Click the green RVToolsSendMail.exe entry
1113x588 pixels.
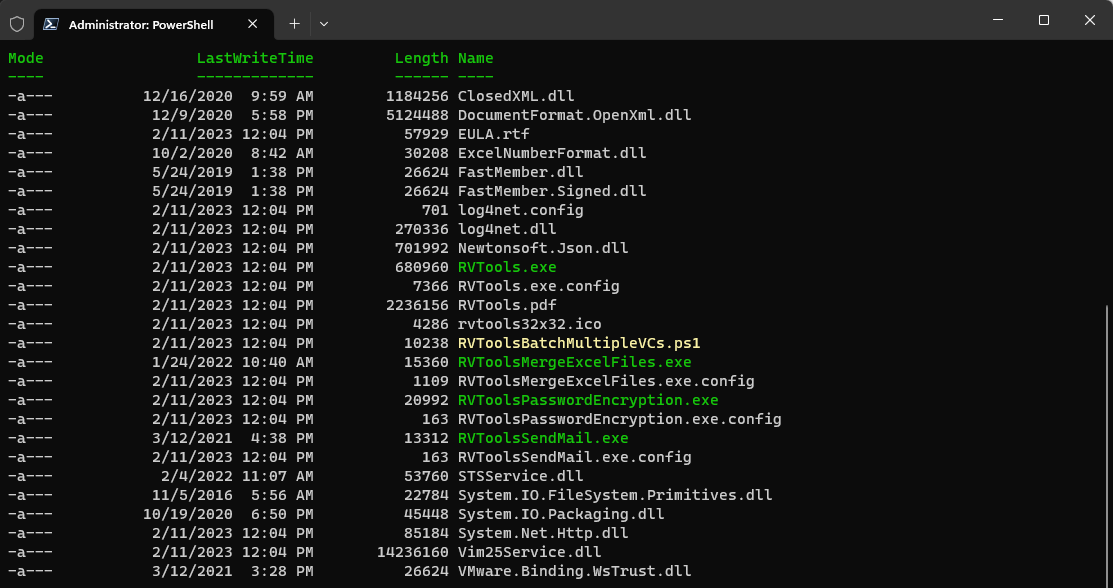[x=543, y=438]
